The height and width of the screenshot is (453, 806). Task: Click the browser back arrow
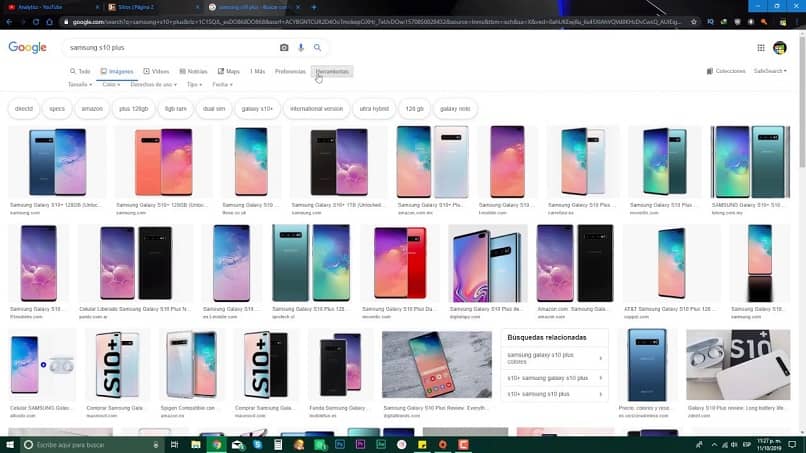tap(9, 22)
